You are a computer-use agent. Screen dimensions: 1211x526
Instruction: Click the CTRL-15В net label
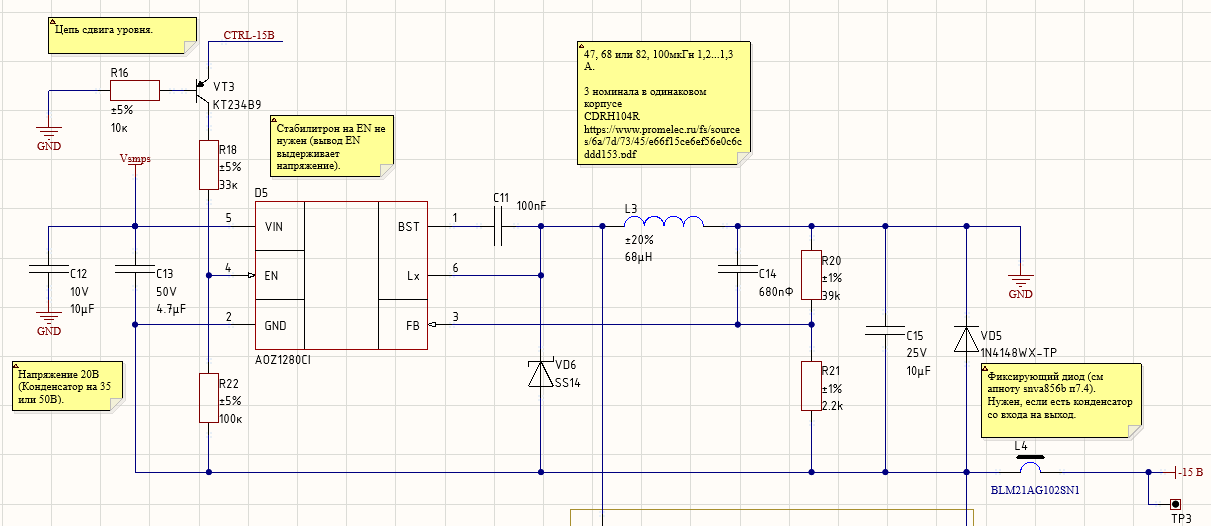(x=251, y=35)
